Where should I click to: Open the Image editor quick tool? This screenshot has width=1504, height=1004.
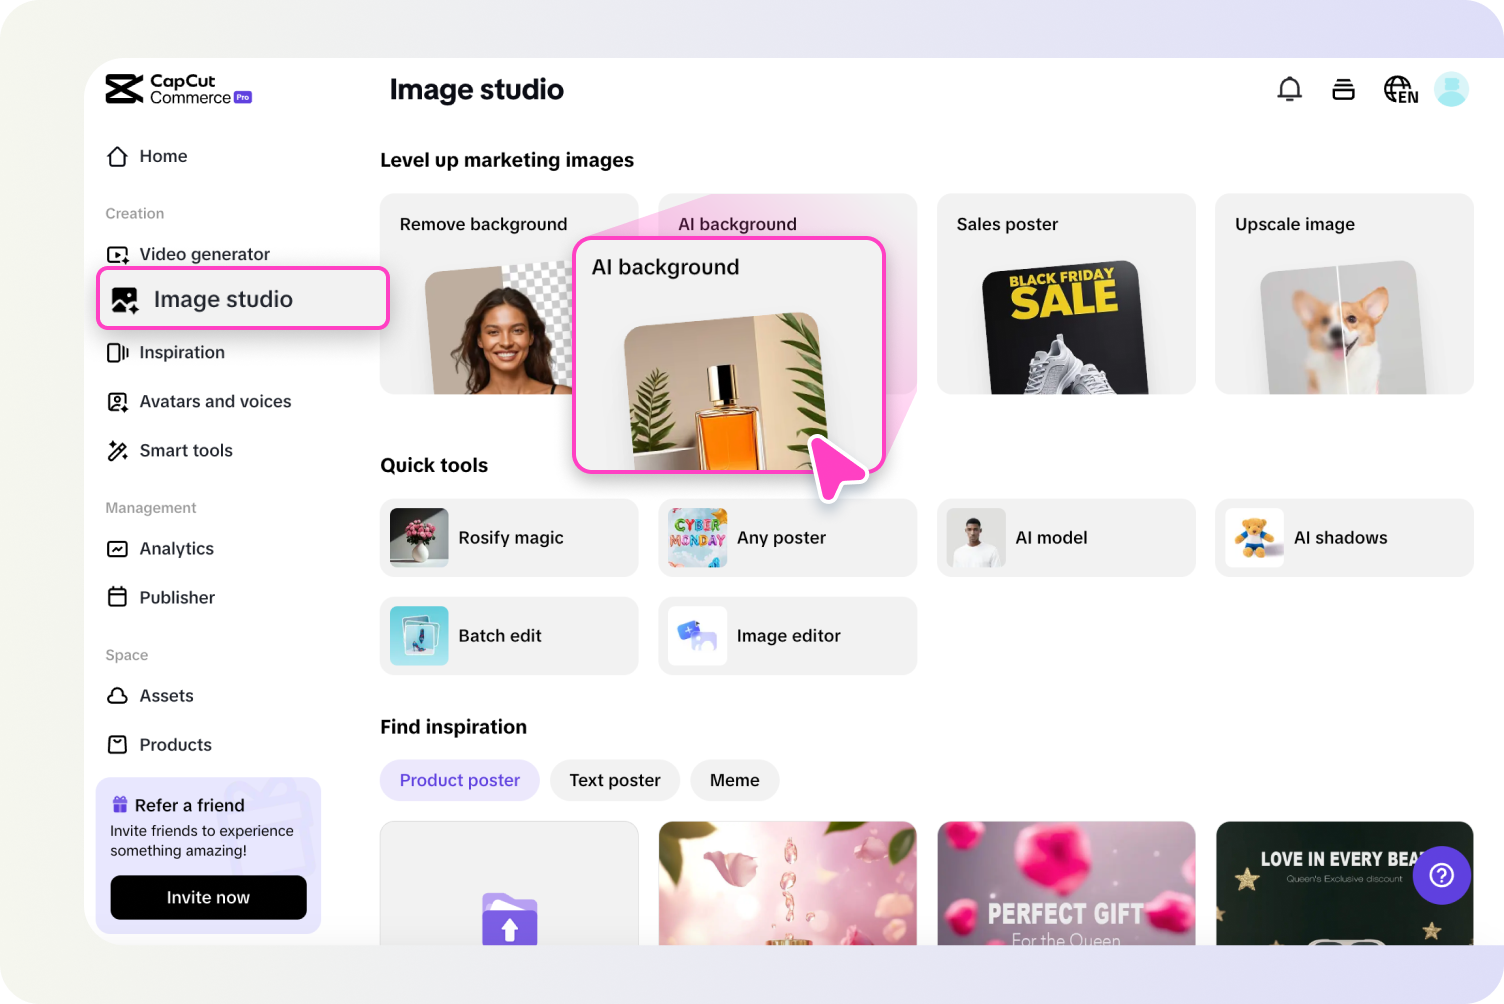(x=788, y=635)
